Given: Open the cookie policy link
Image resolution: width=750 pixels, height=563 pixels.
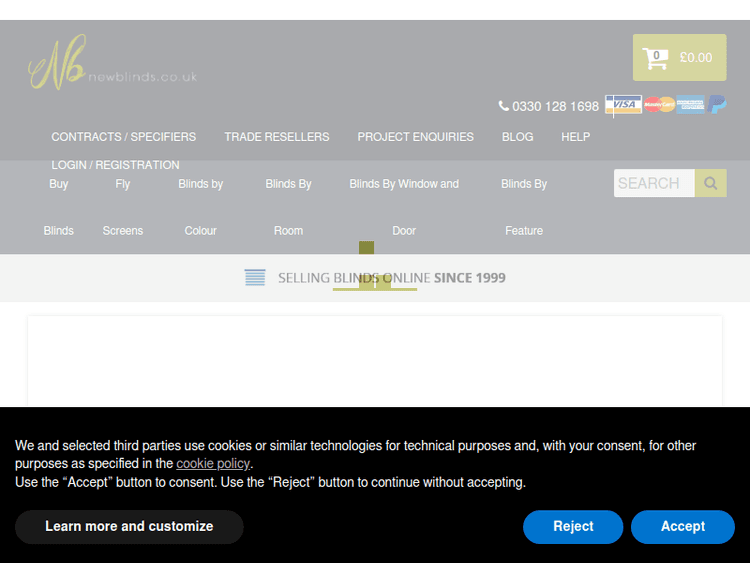Looking at the screenshot, I should [213, 464].
